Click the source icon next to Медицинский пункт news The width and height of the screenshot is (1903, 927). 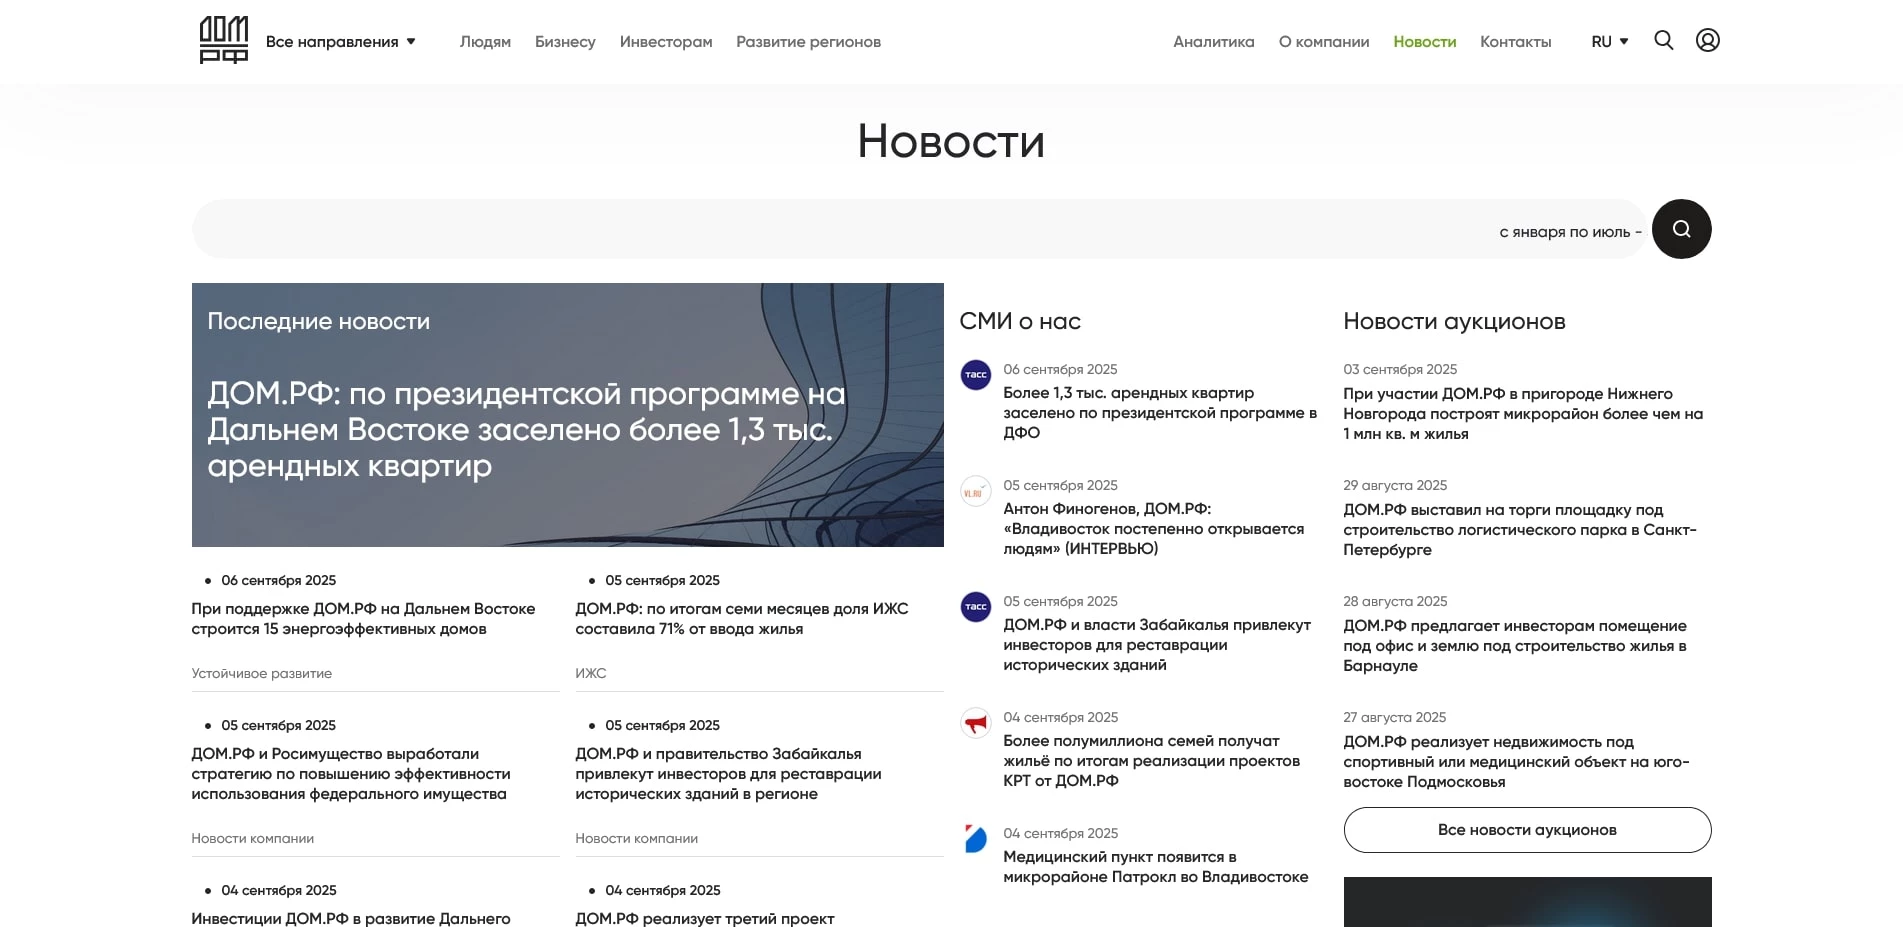point(974,839)
